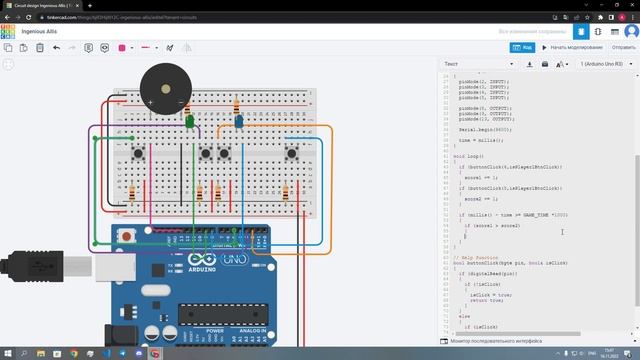Click the Send button

[624, 48]
